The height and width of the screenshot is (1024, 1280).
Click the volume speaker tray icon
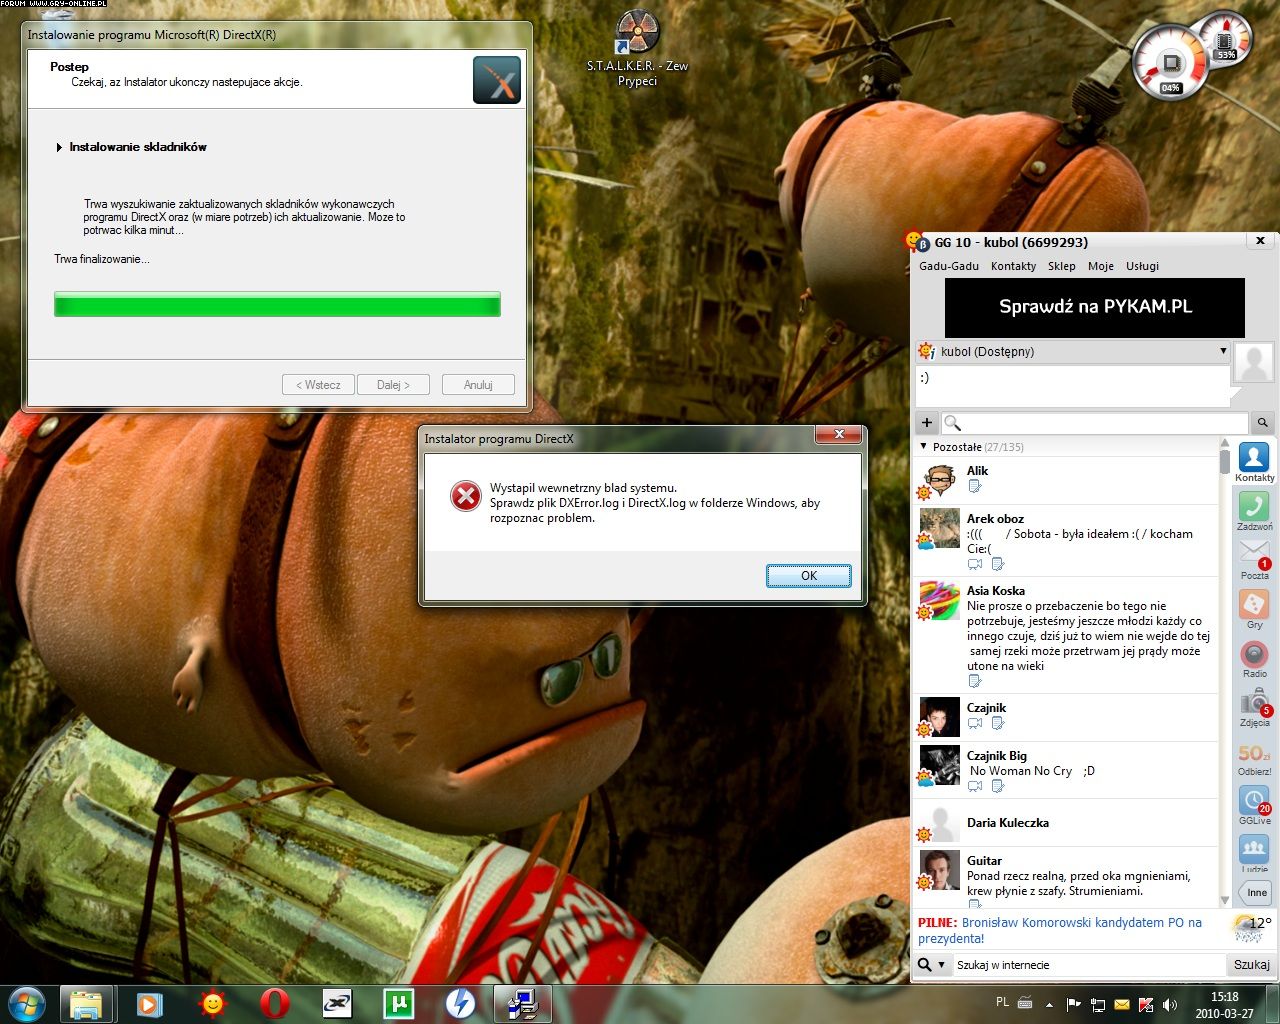(x=1169, y=1004)
